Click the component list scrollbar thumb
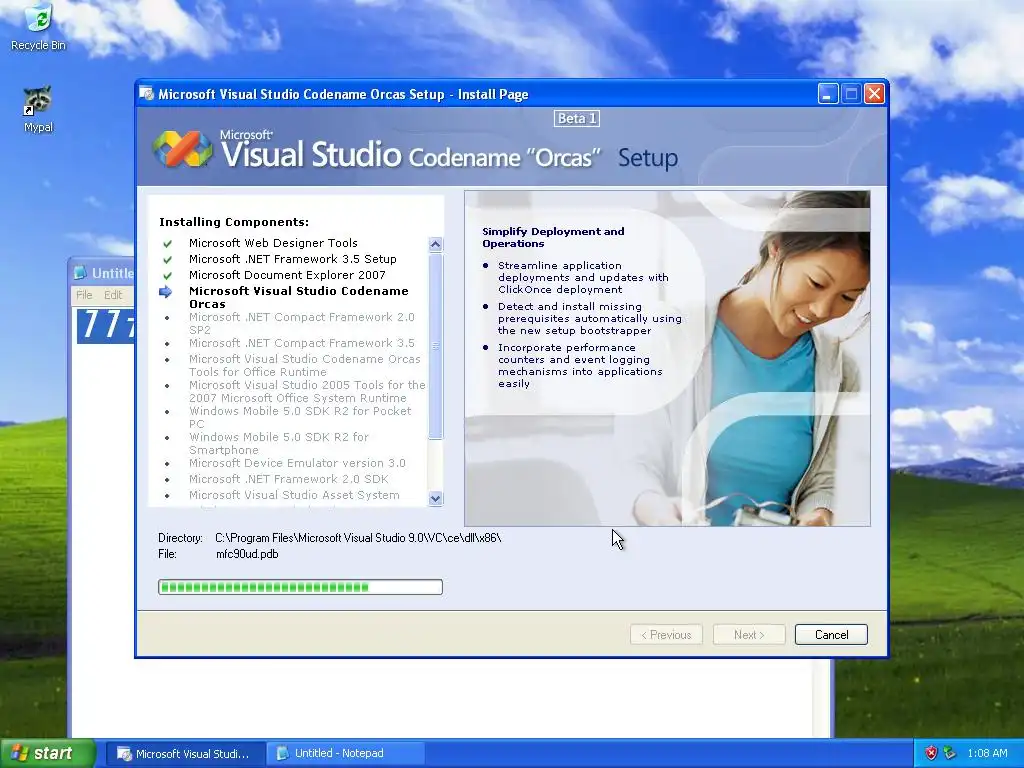 click(436, 346)
